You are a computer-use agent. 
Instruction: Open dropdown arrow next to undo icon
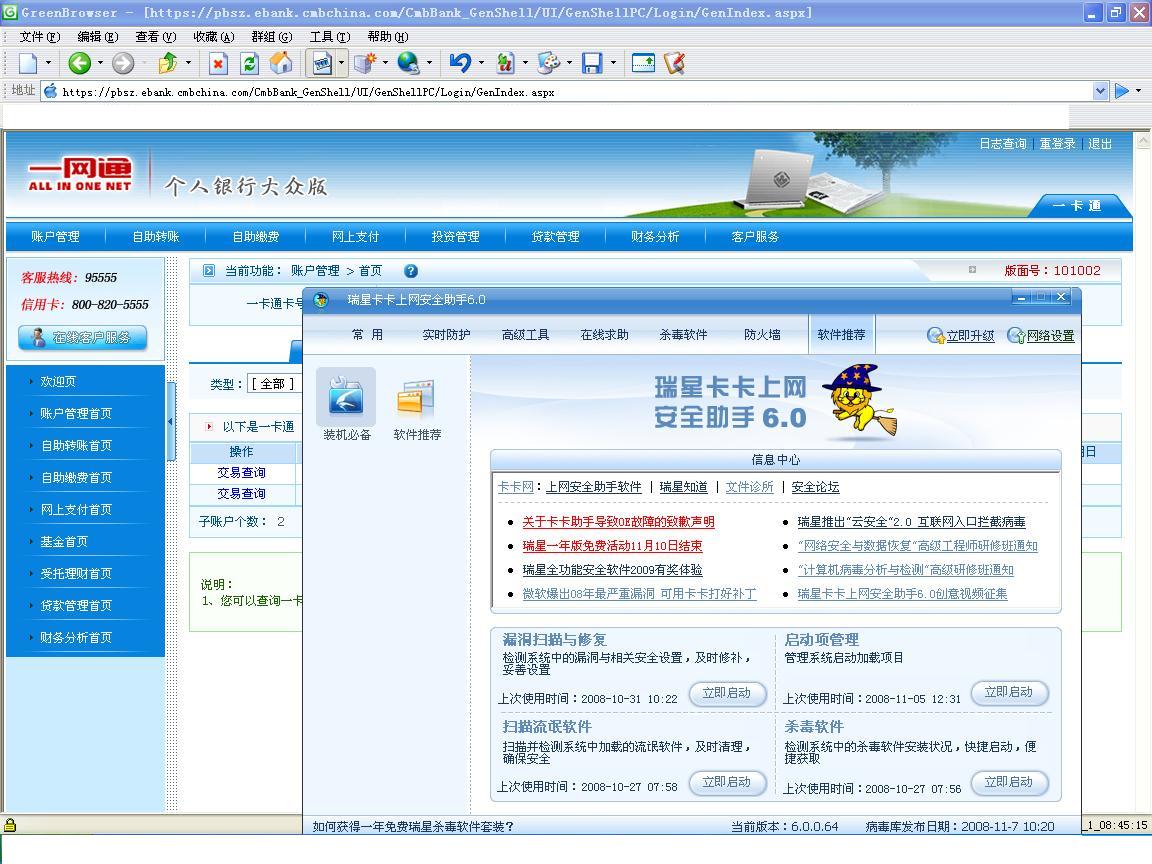(481, 63)
